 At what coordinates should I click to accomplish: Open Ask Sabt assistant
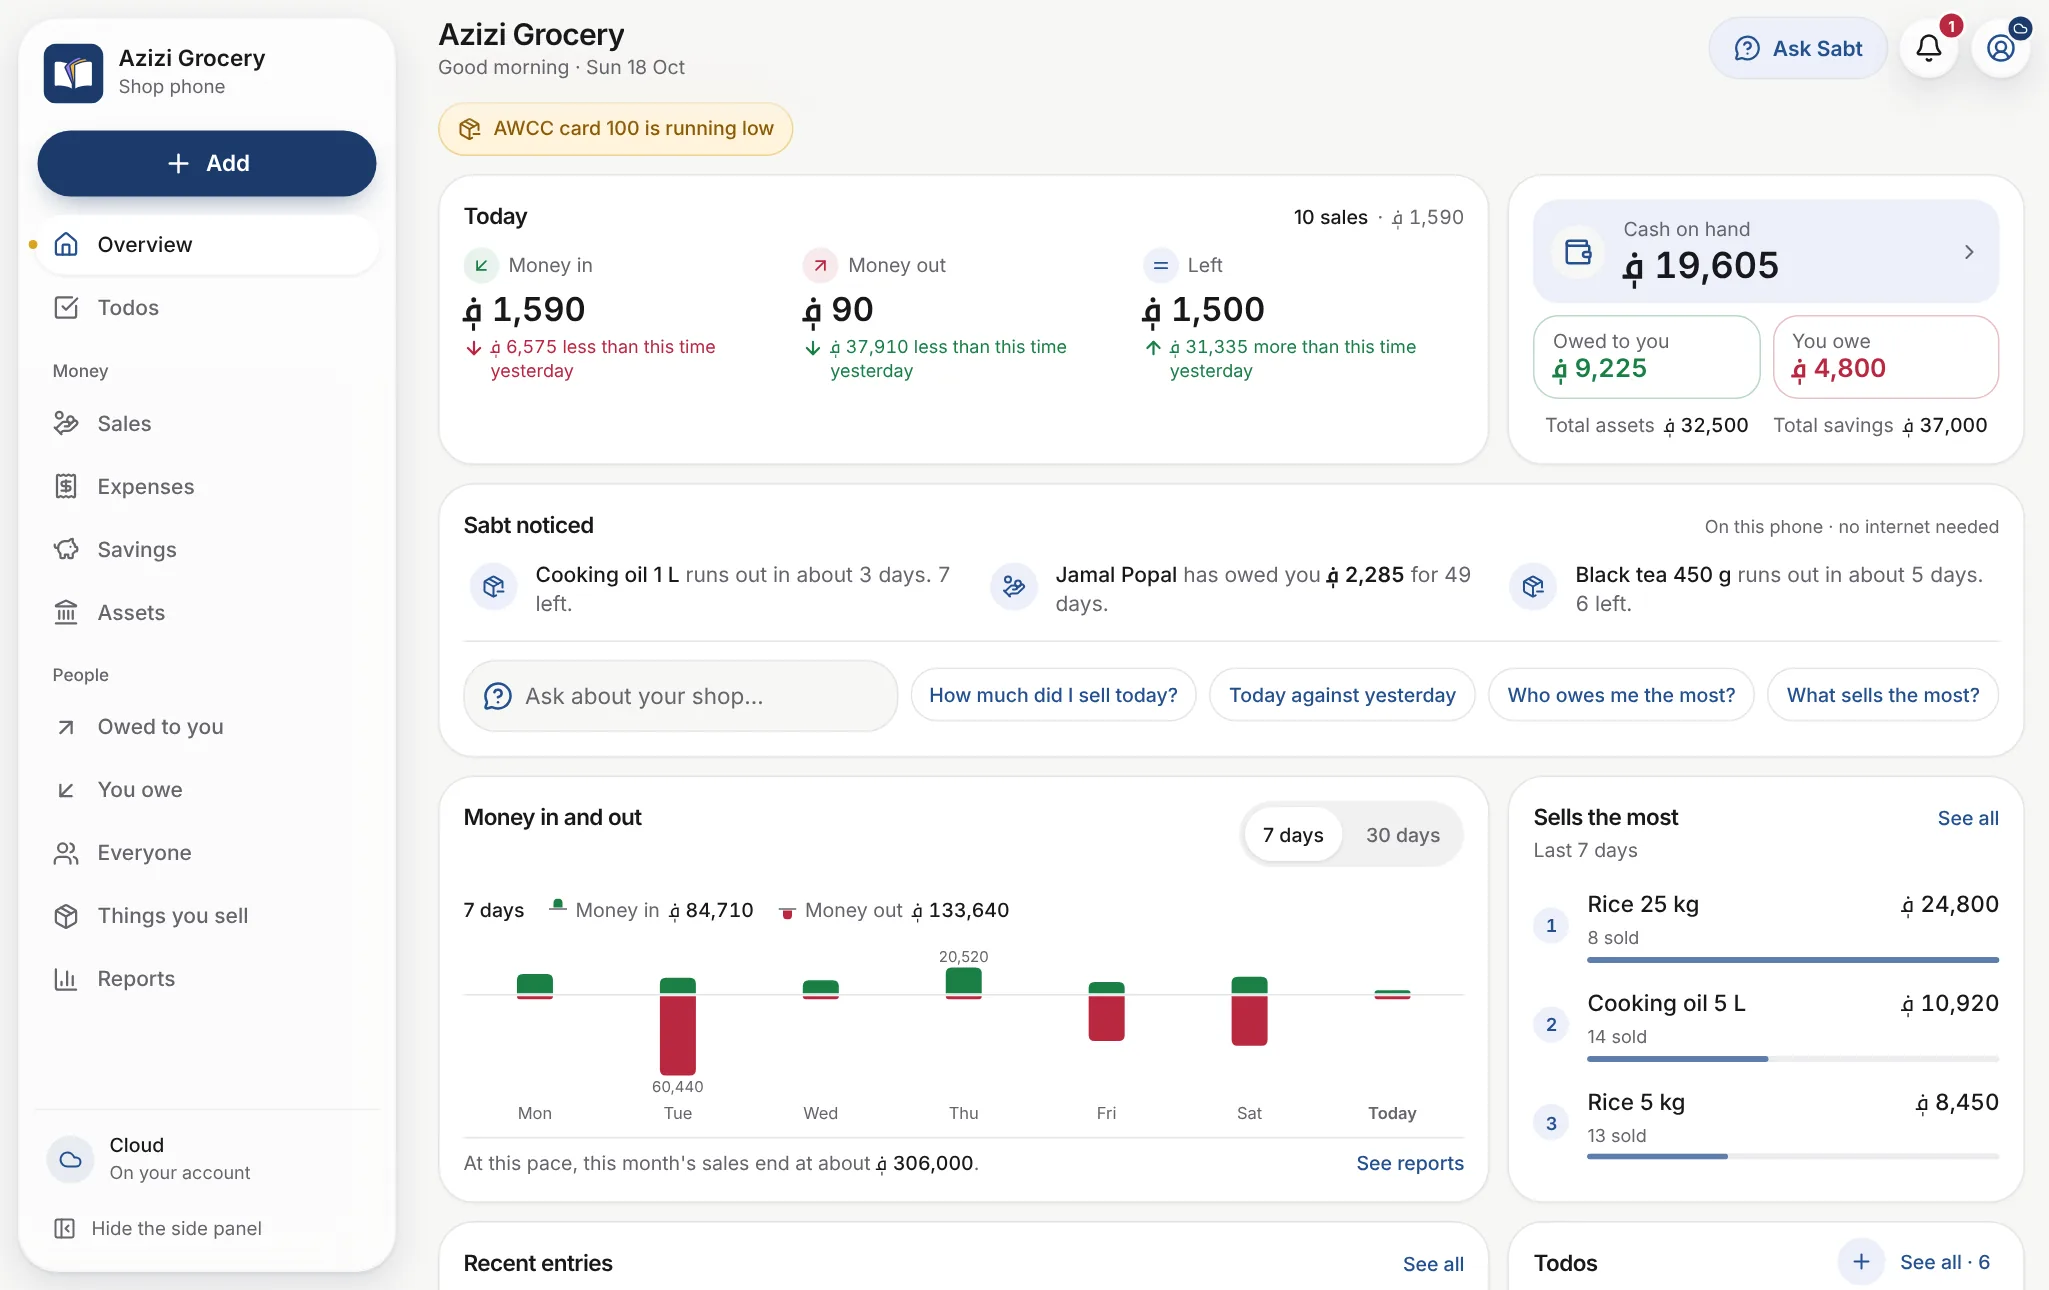pos(1798,48)
